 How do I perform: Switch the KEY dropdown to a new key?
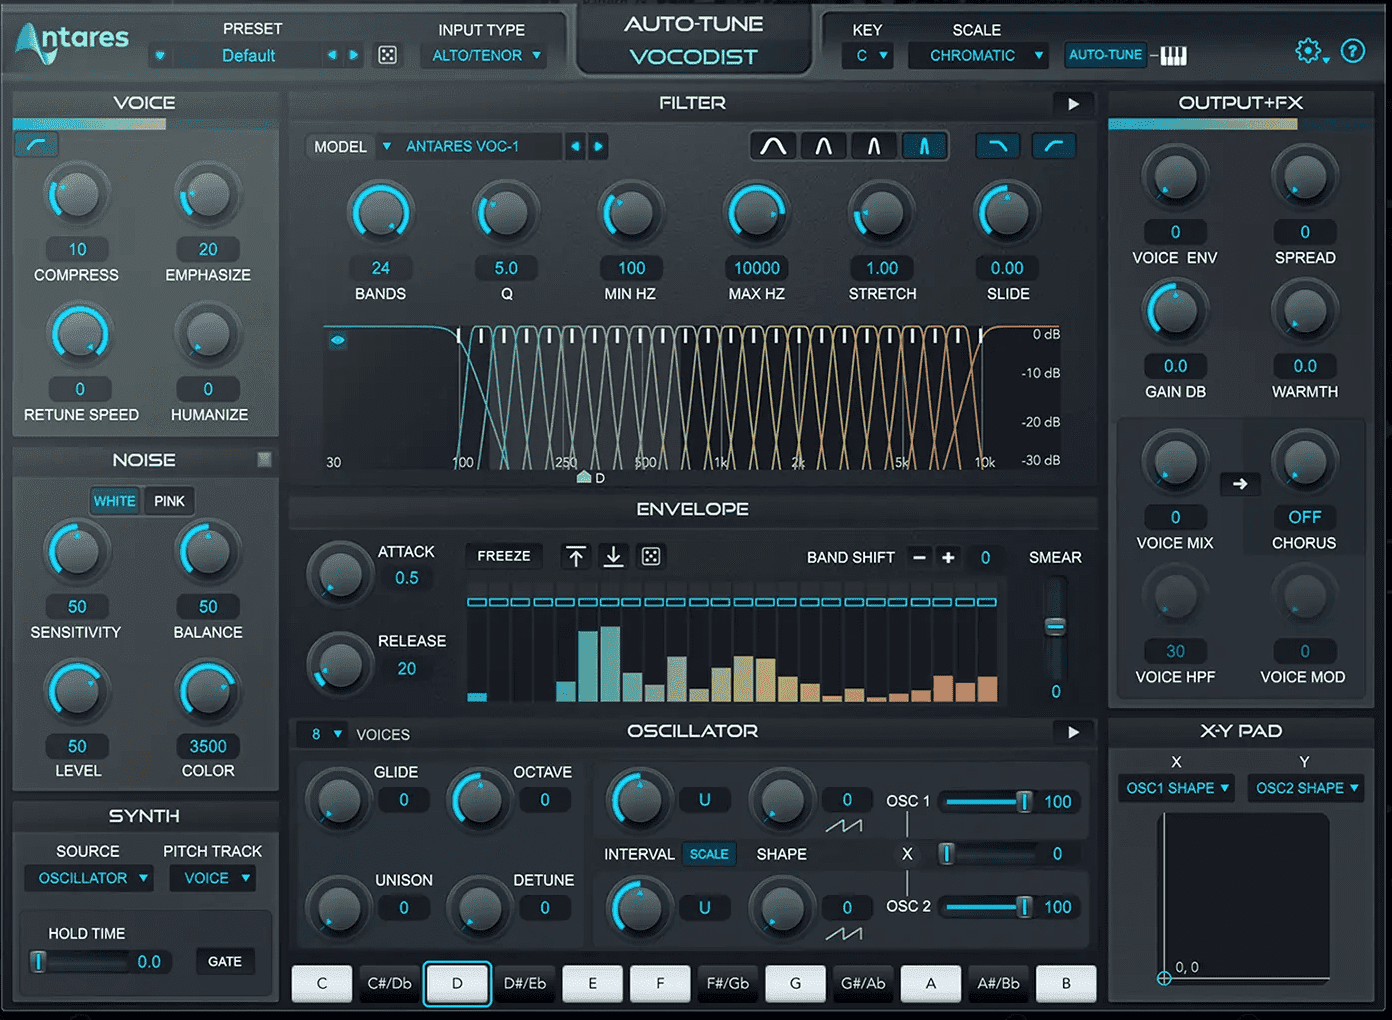867,55
